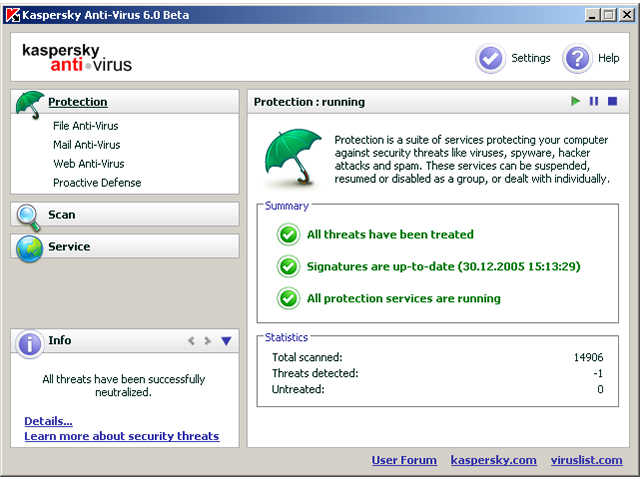Image resolution: width=640 pixels, height=480 pixels.
Task: Collapse Info panel with the down triangle
Action: [226, 341]
